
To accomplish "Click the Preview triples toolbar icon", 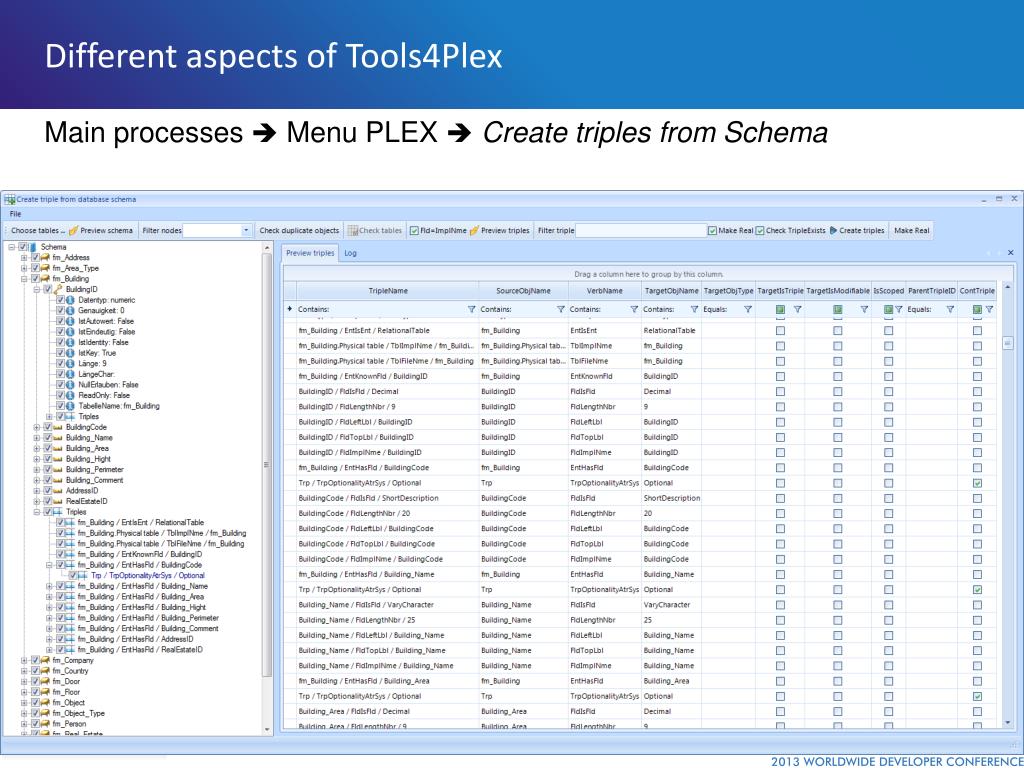I will point(474,231).
